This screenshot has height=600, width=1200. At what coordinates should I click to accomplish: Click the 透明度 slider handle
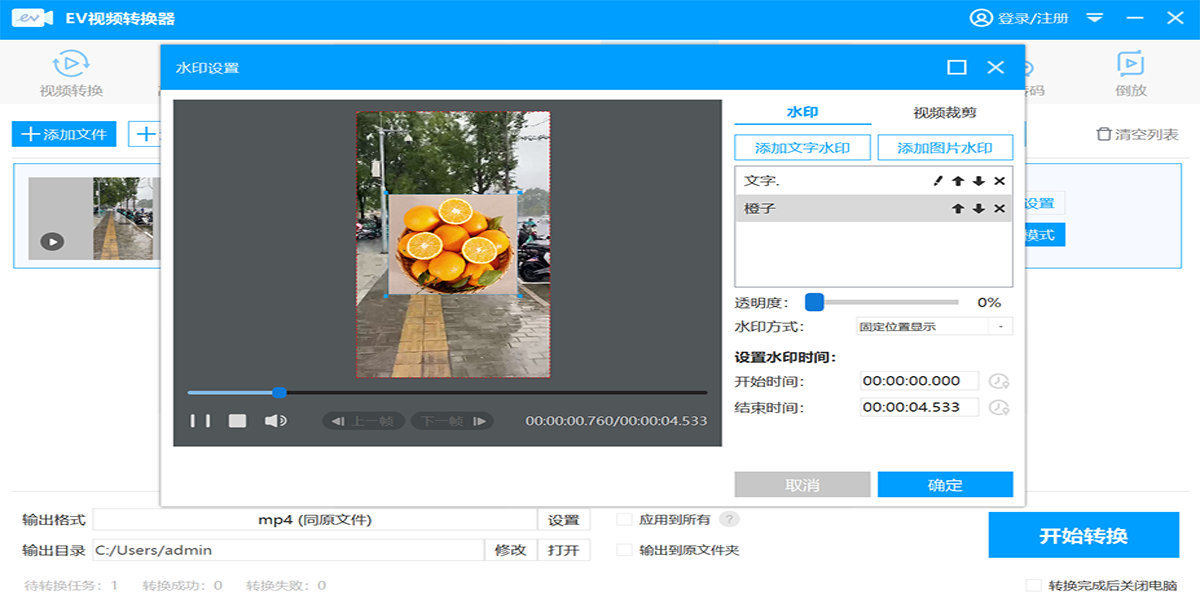coord(814,302)
